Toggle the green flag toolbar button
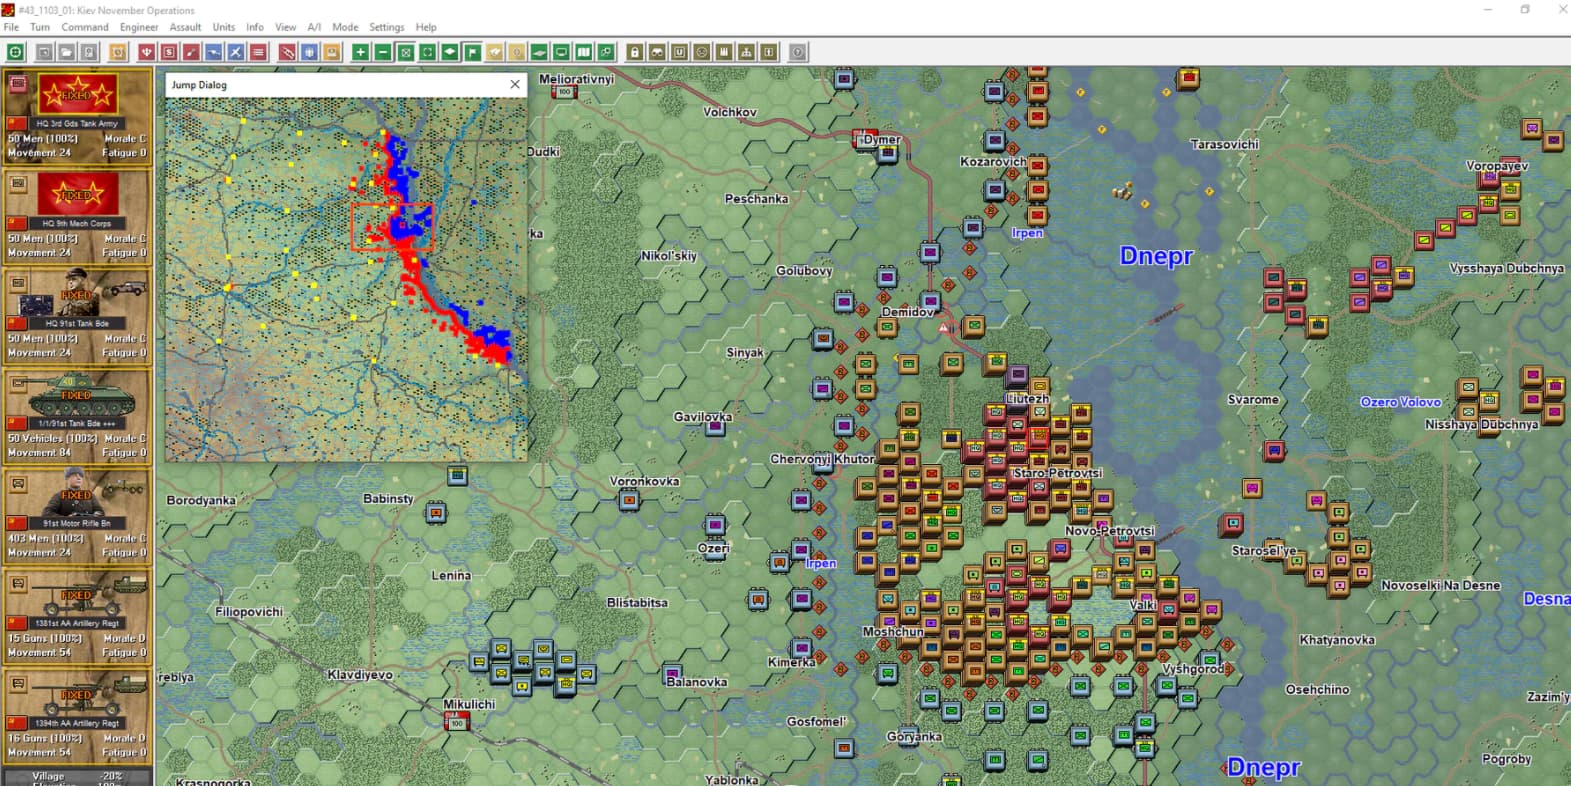The height and width of the screenshot is (786, 1571). 472,52
